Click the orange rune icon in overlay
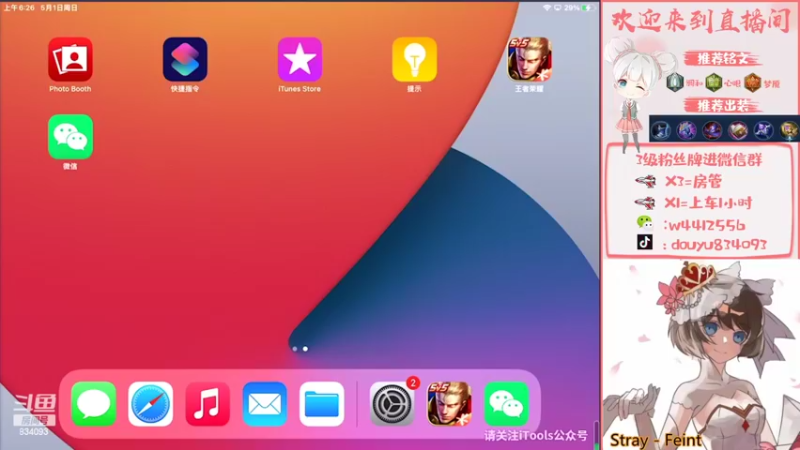 tap(752, 82)
